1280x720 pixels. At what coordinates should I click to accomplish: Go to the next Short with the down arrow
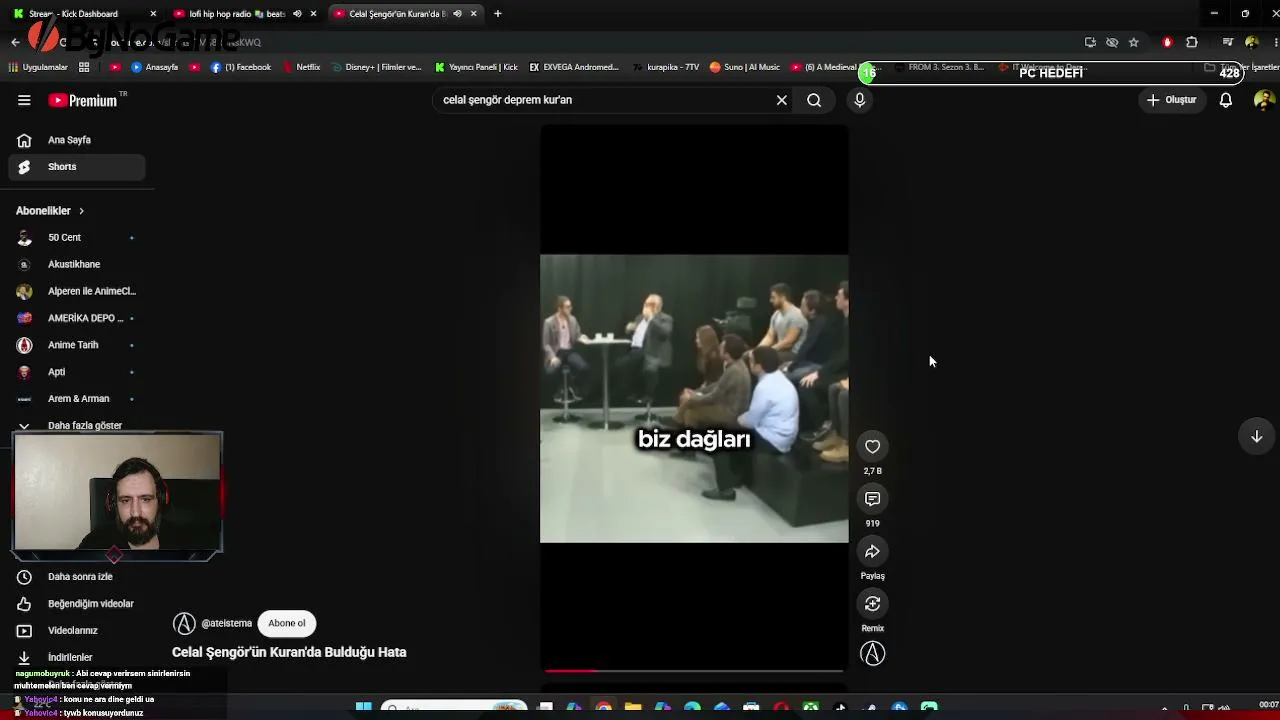[x=1257, y=436]
